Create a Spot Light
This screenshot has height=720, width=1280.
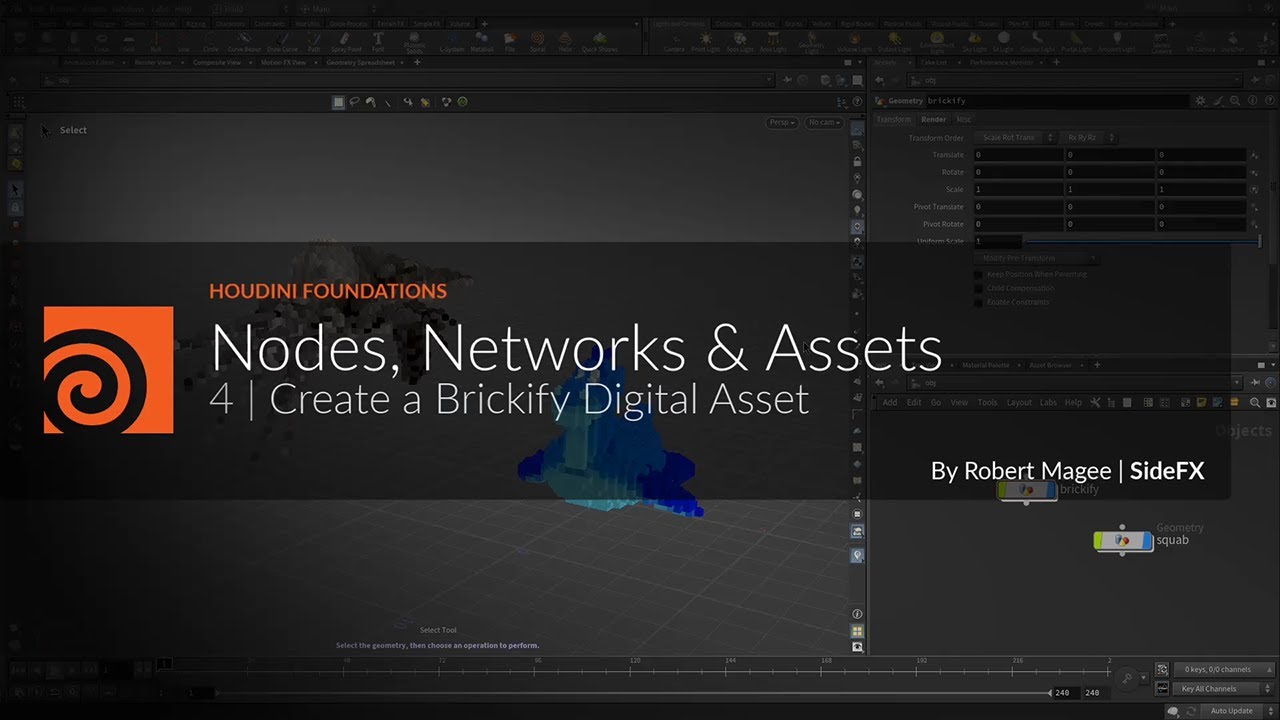pyautogui.click(x=740, y=41)
